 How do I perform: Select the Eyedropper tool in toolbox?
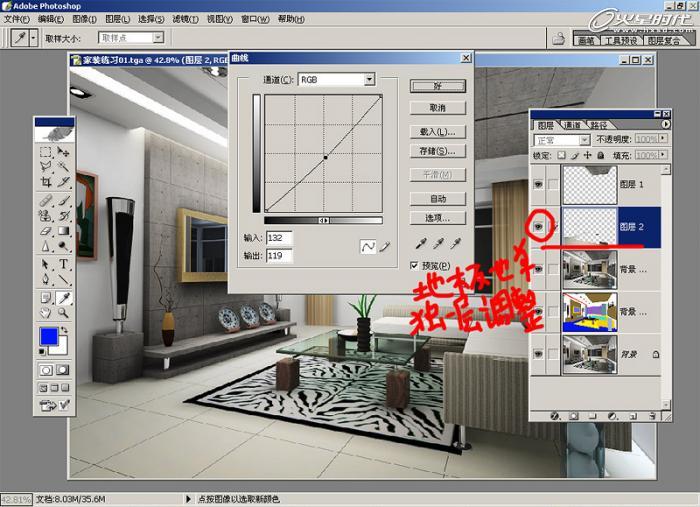(63, 298)
